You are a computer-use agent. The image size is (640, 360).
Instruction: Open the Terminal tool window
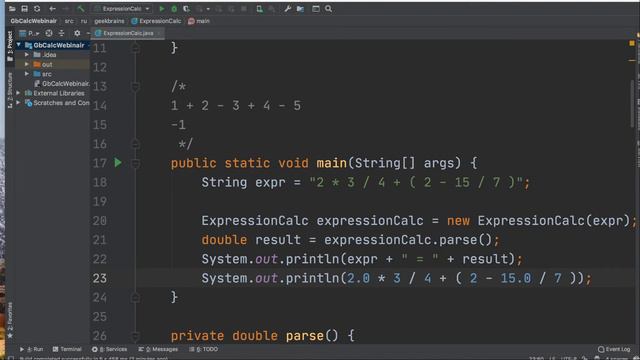click(67, 349)
